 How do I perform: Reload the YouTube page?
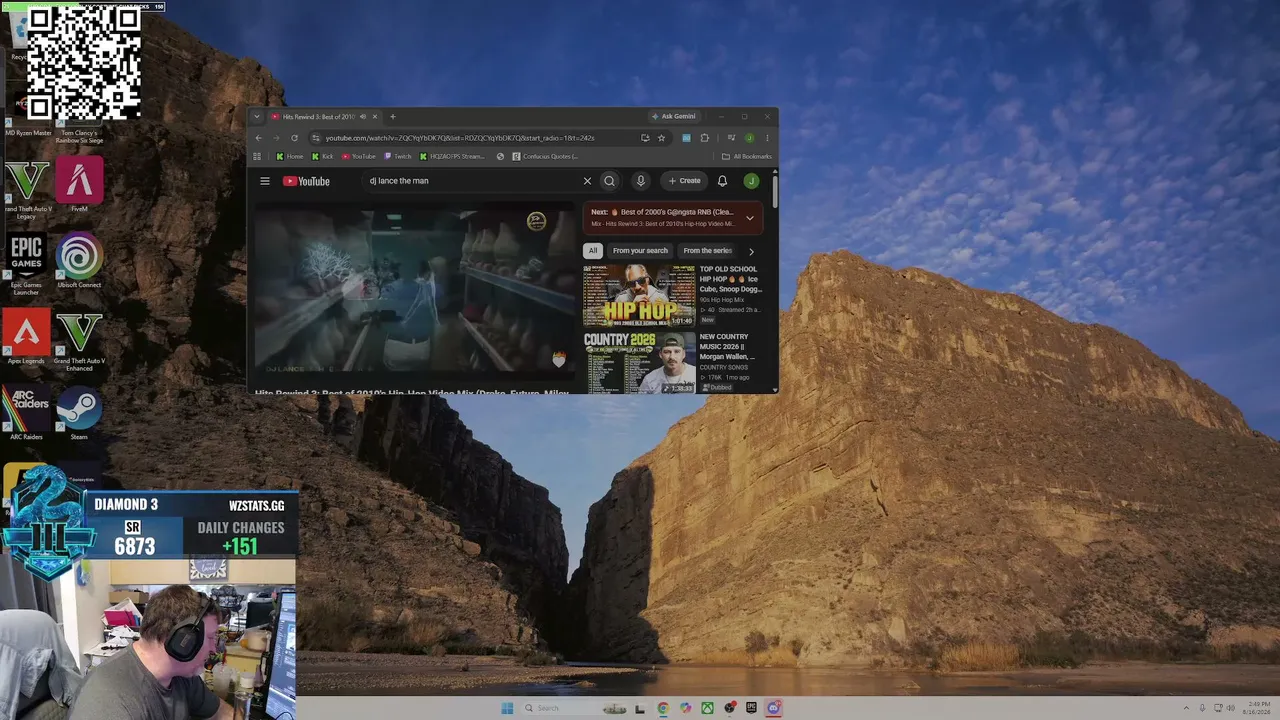pos(294,138)
